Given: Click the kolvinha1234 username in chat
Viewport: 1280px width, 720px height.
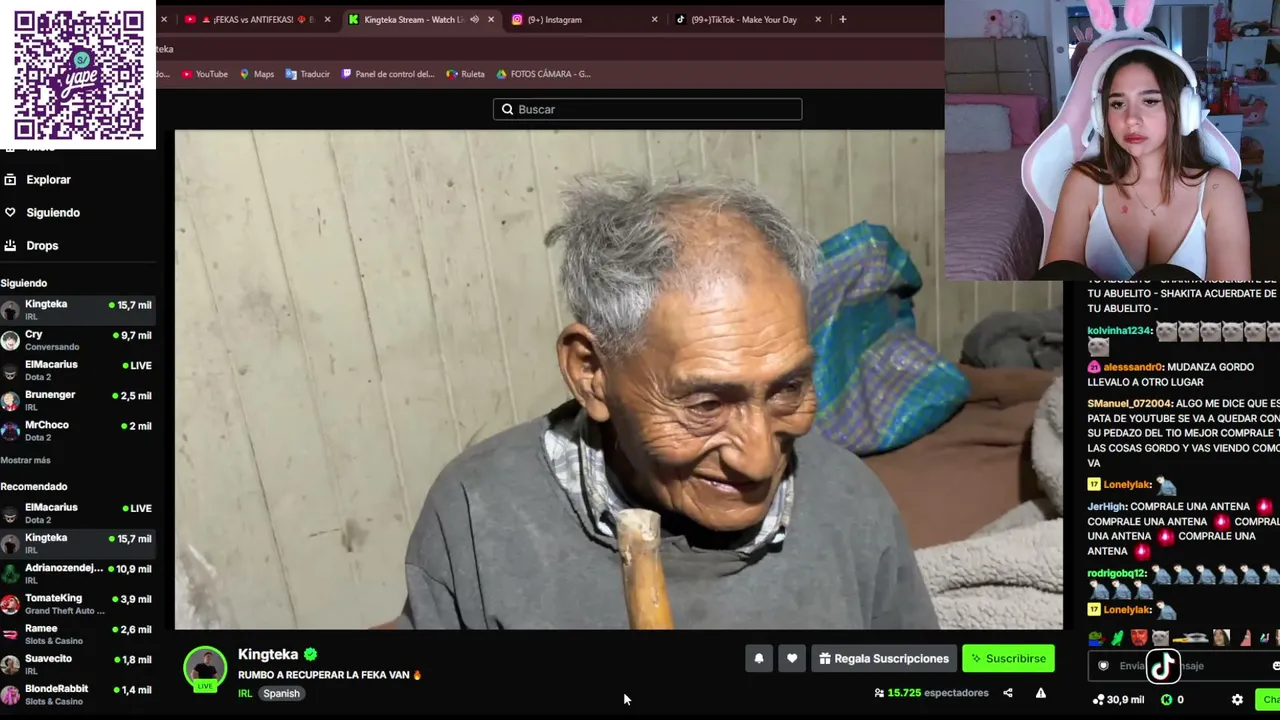Looking at the screenshot, I should [1120, 331].
